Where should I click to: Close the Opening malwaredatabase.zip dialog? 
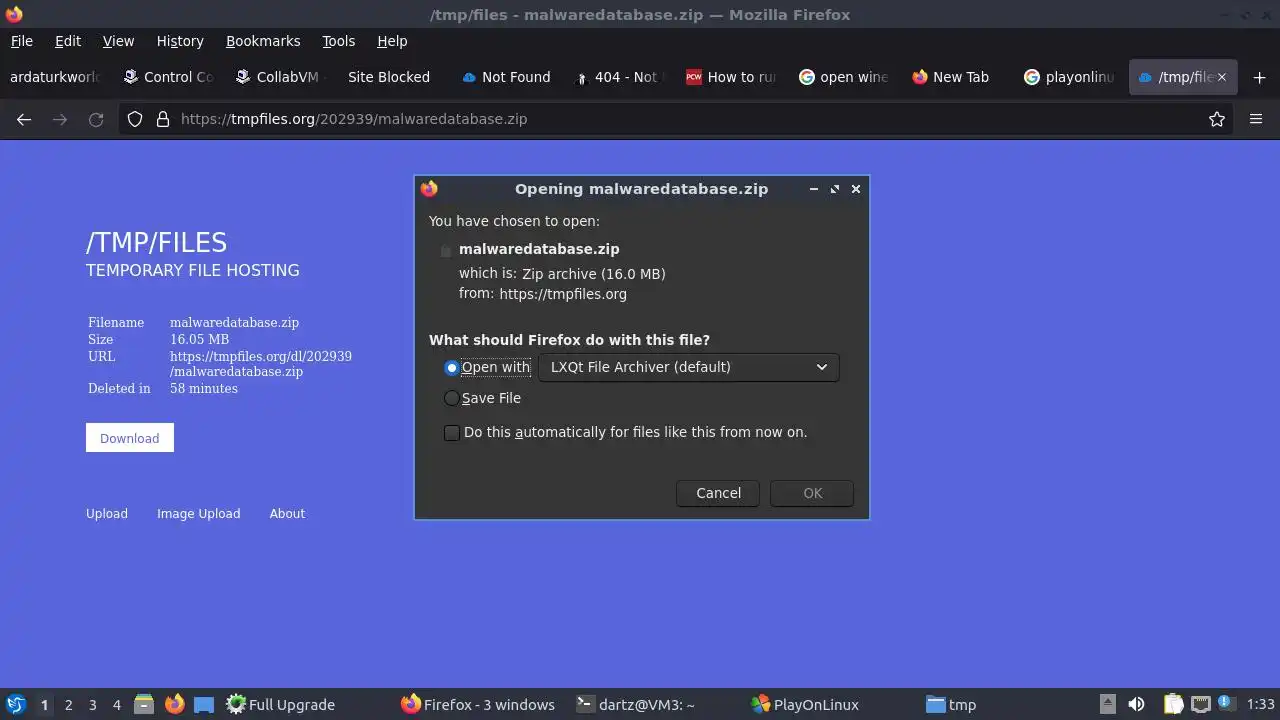pos(856,188)
